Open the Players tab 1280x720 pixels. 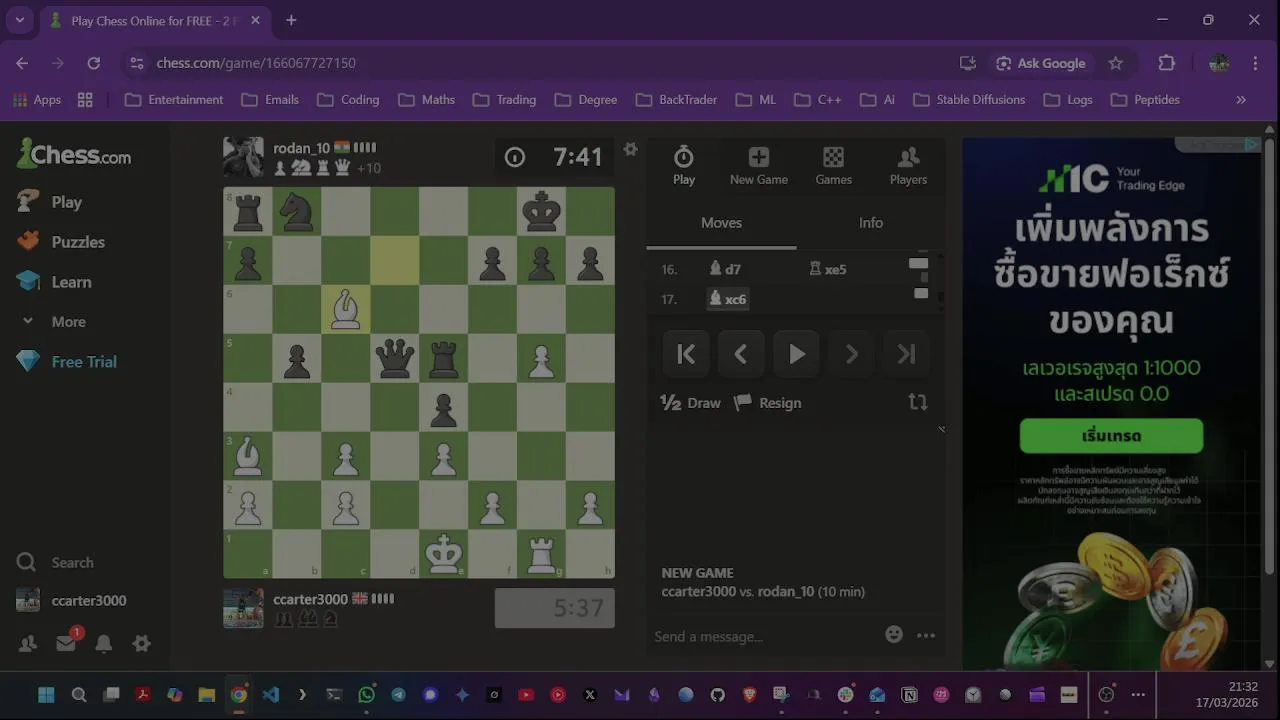coord(908,165)
